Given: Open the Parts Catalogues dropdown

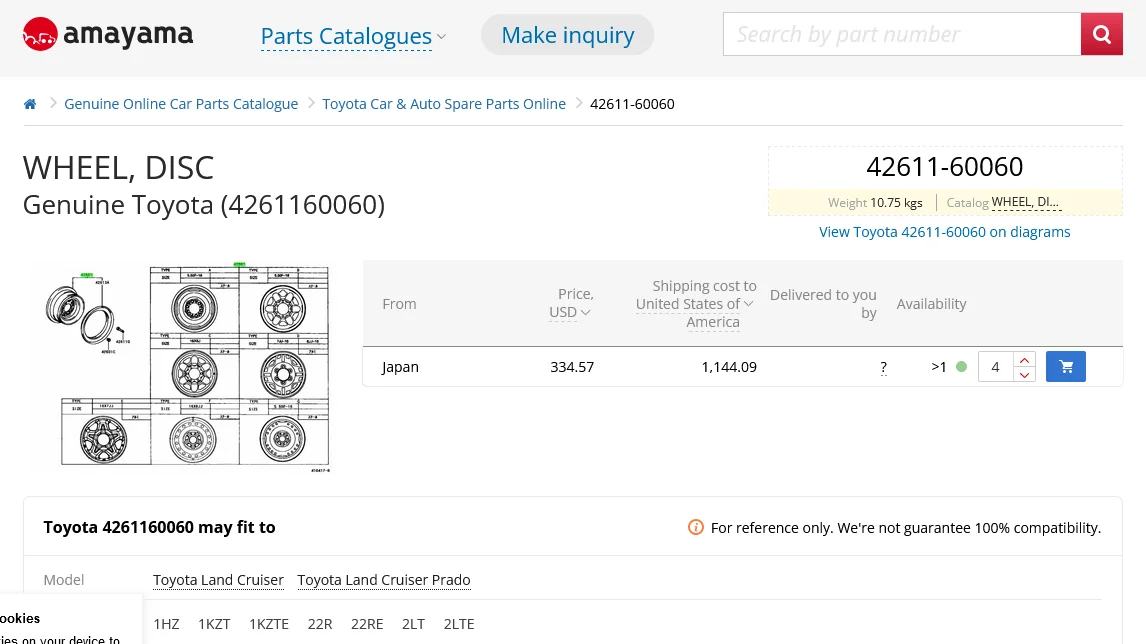Looking at the screenshot, I should pos(352,36).
